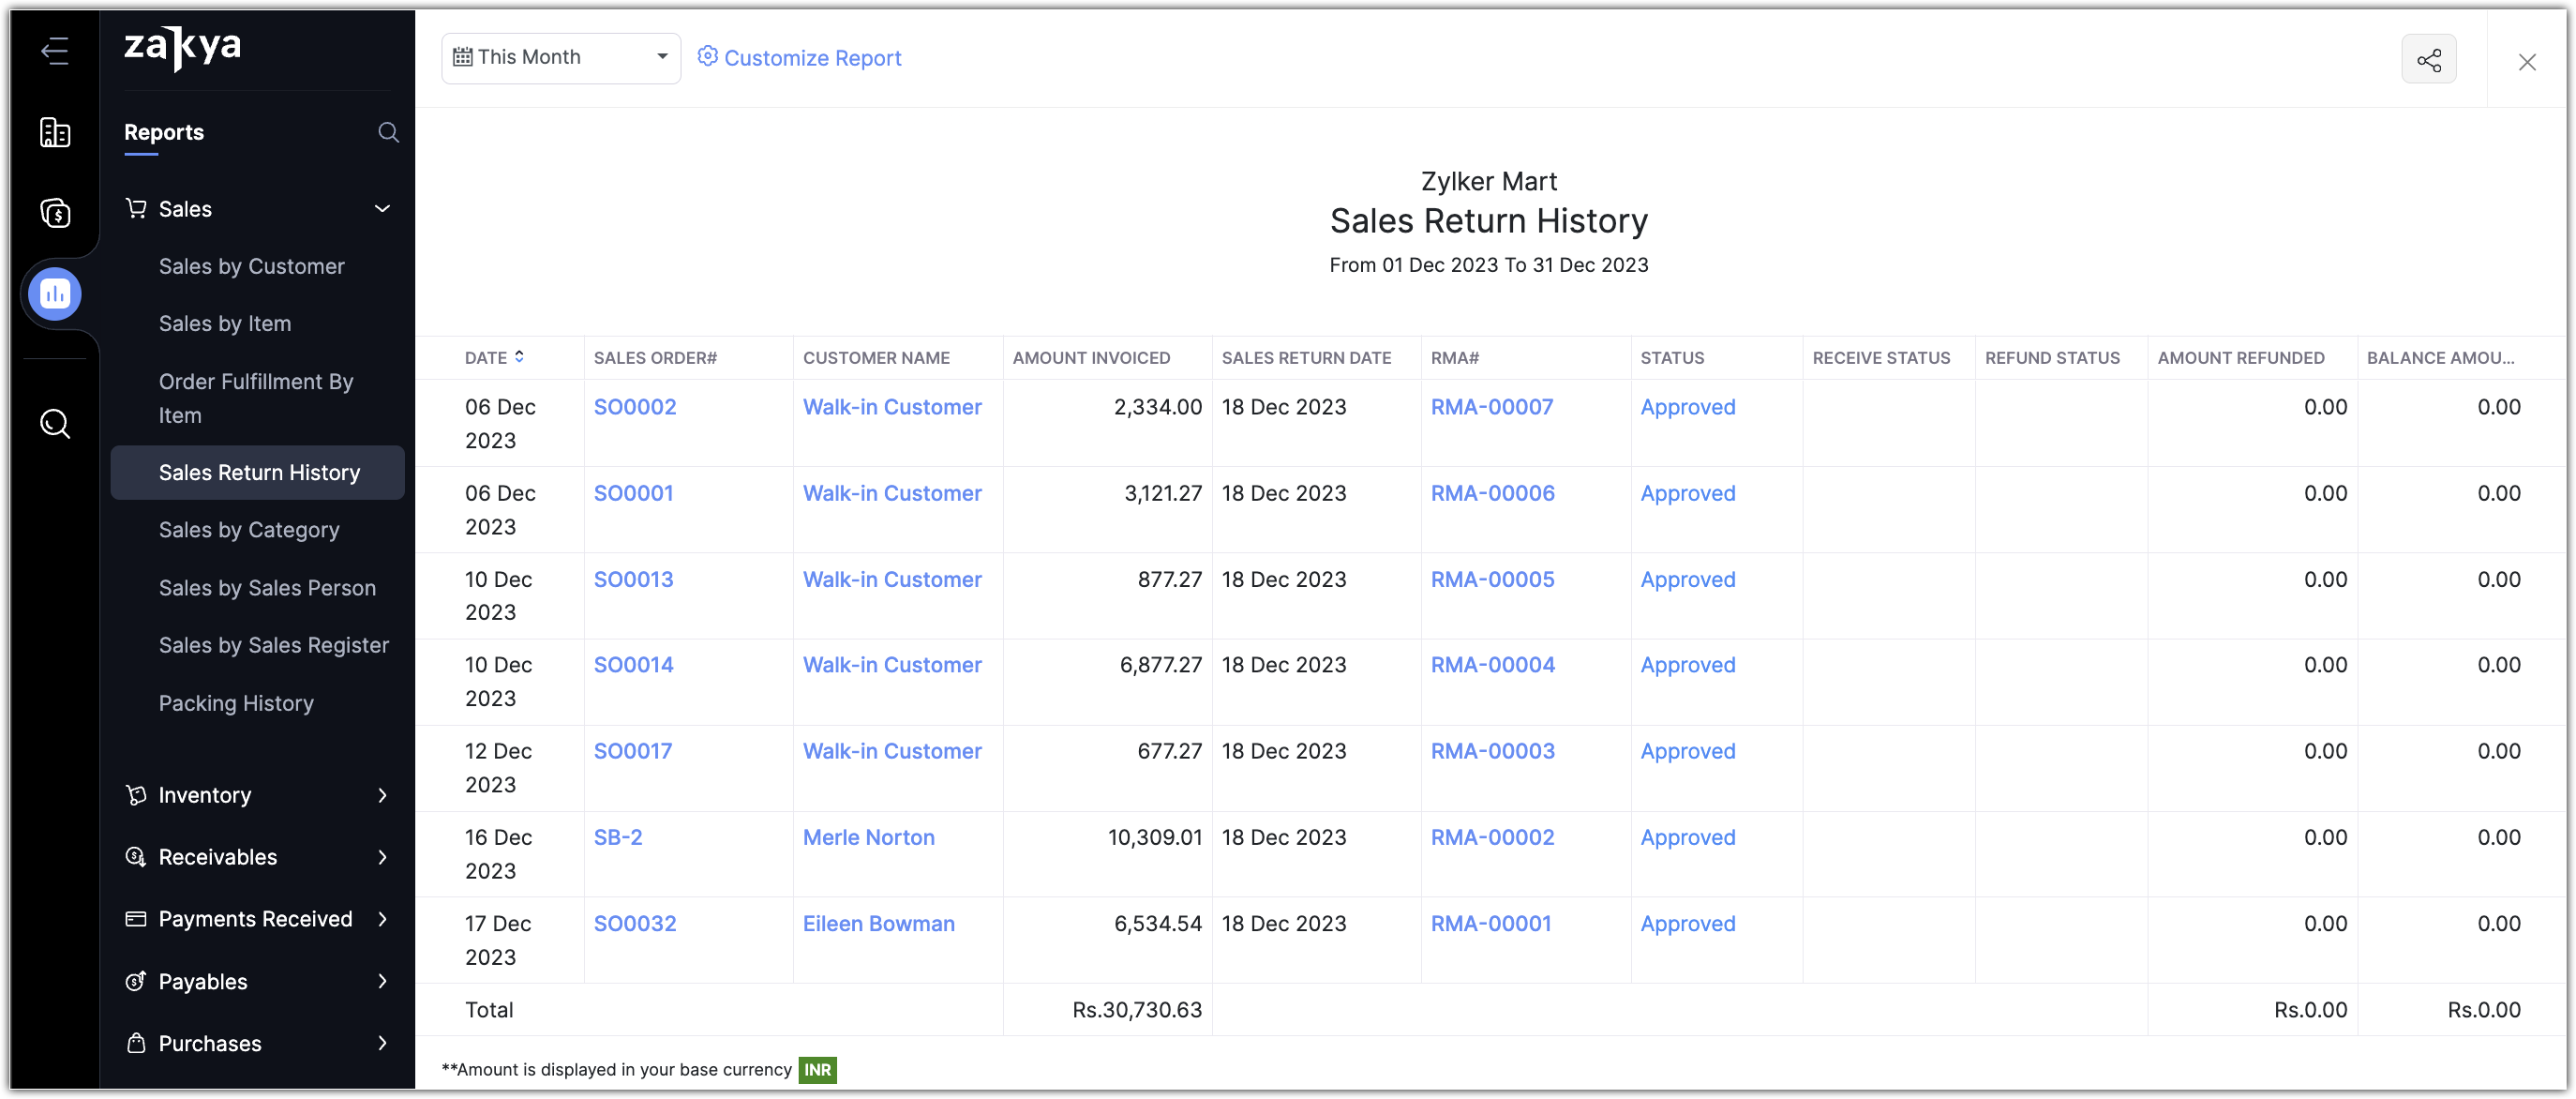Open the This Month date range dropdown
This screenshot has width=2576, height=1099.
tap(561, 57)
